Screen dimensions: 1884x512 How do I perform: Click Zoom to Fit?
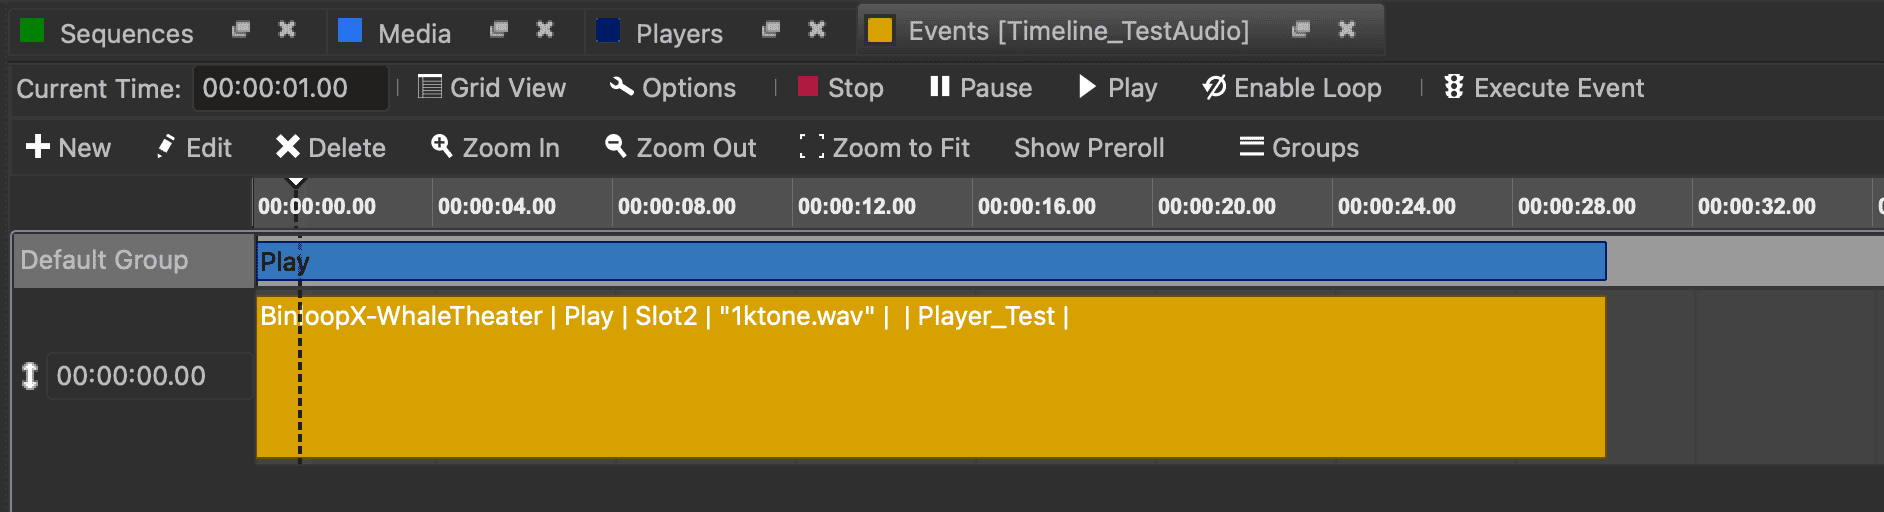[x=885, y=148]
